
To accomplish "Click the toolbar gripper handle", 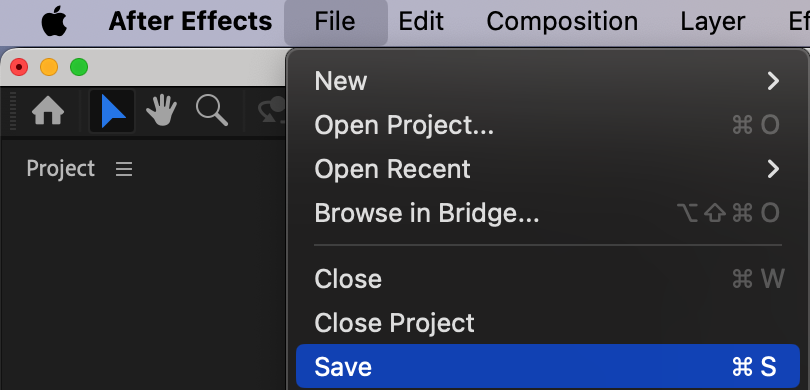I will tap(13, 111).
